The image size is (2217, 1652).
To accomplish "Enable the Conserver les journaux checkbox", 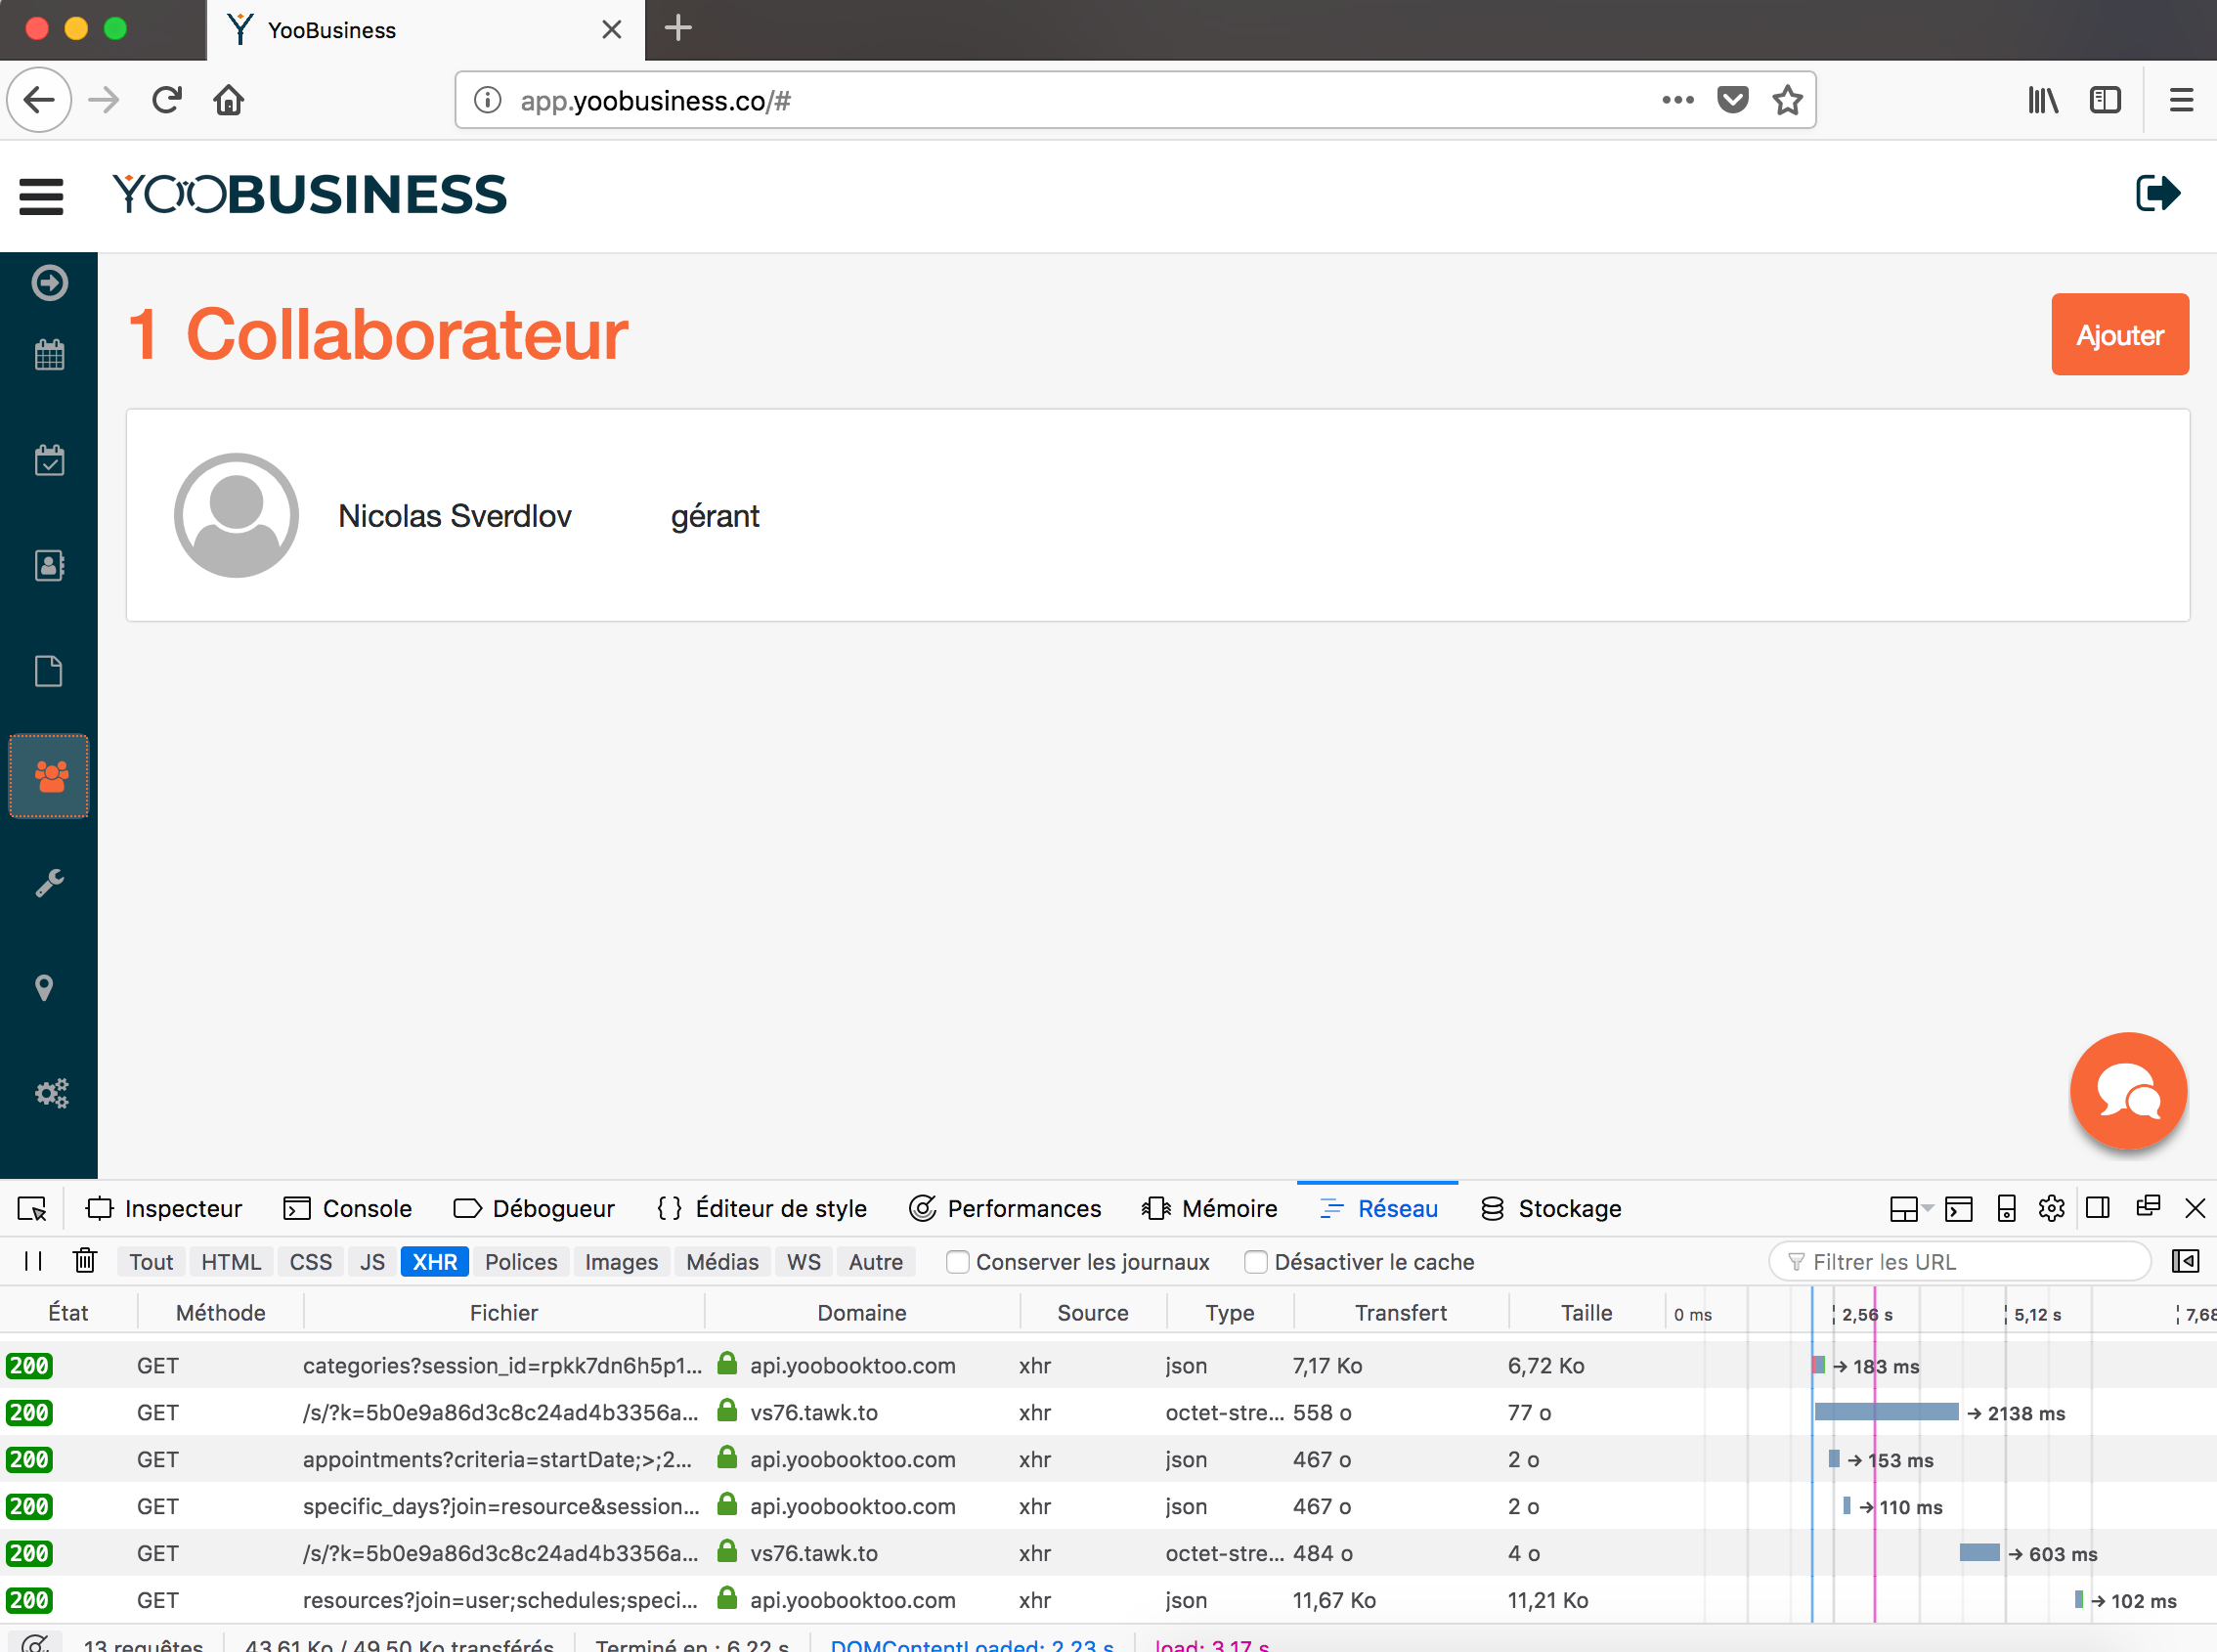I will point(957,1262).
